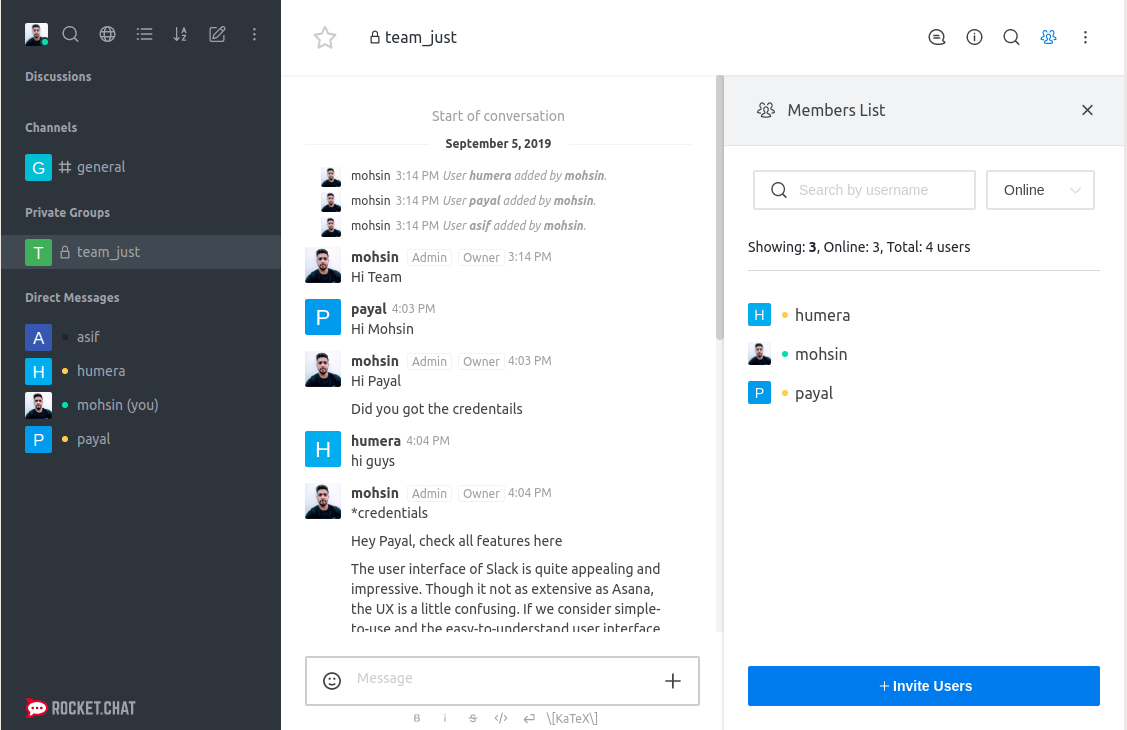The height and width of the screenshot is (730, 1127).
Task: Open direct message with humera
Action: pyautogui.click(x=100, y=371)
